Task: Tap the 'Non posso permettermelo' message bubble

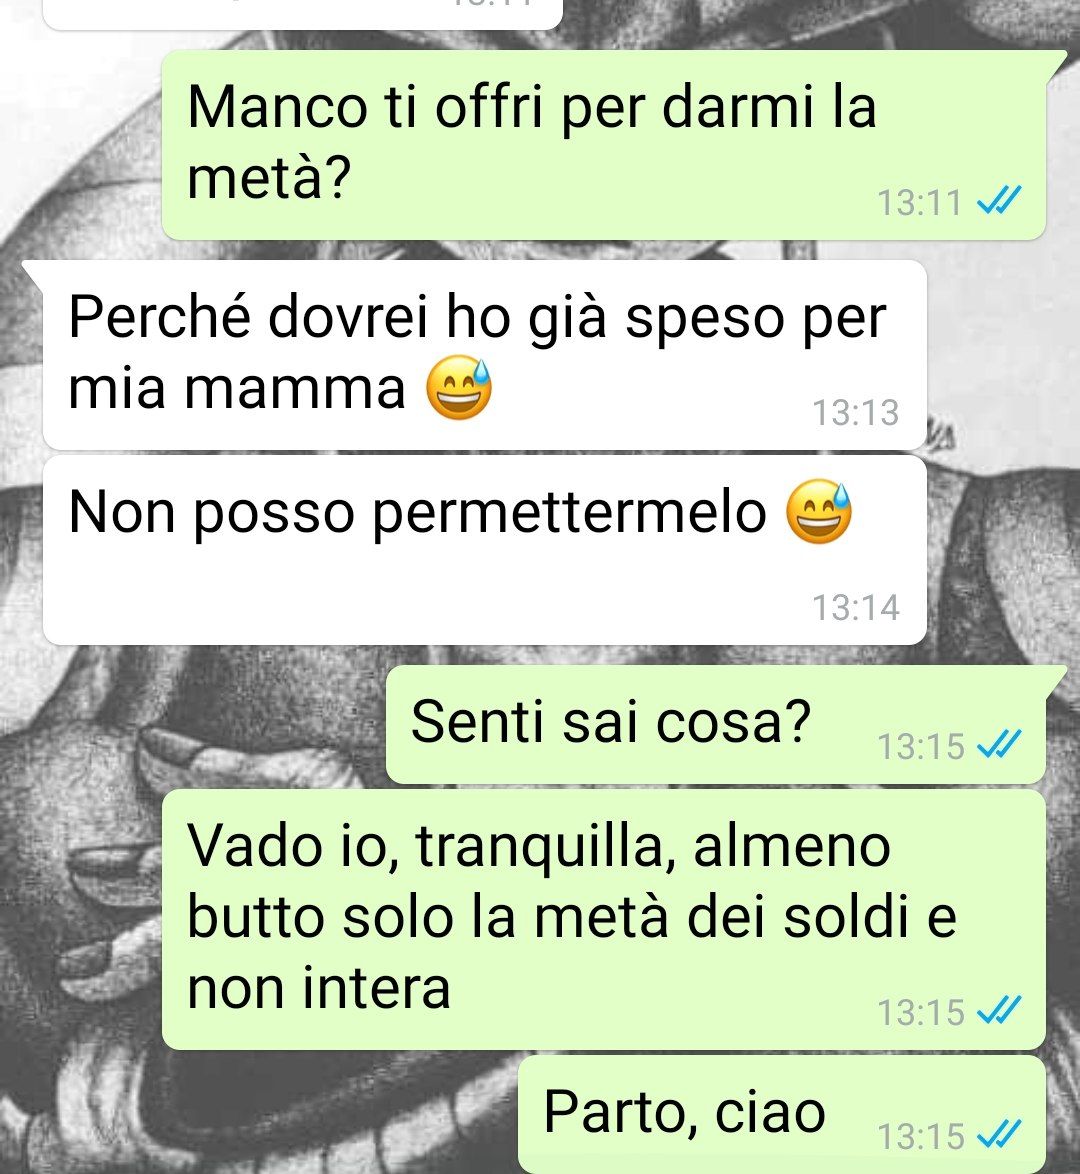Action: [485, 550]
